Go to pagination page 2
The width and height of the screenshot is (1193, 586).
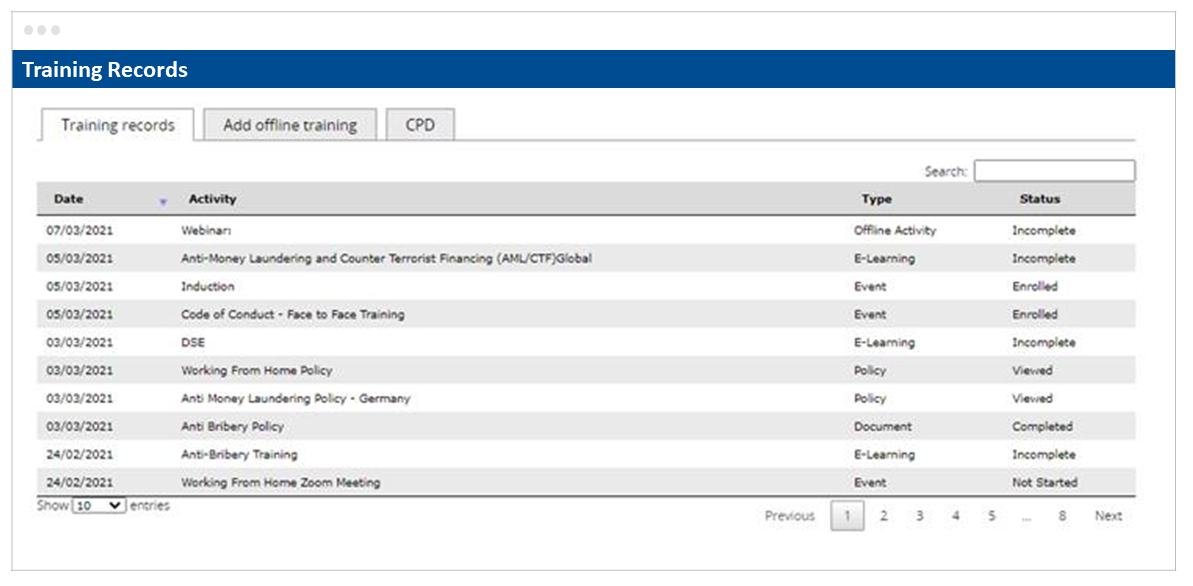pos(884,516)
